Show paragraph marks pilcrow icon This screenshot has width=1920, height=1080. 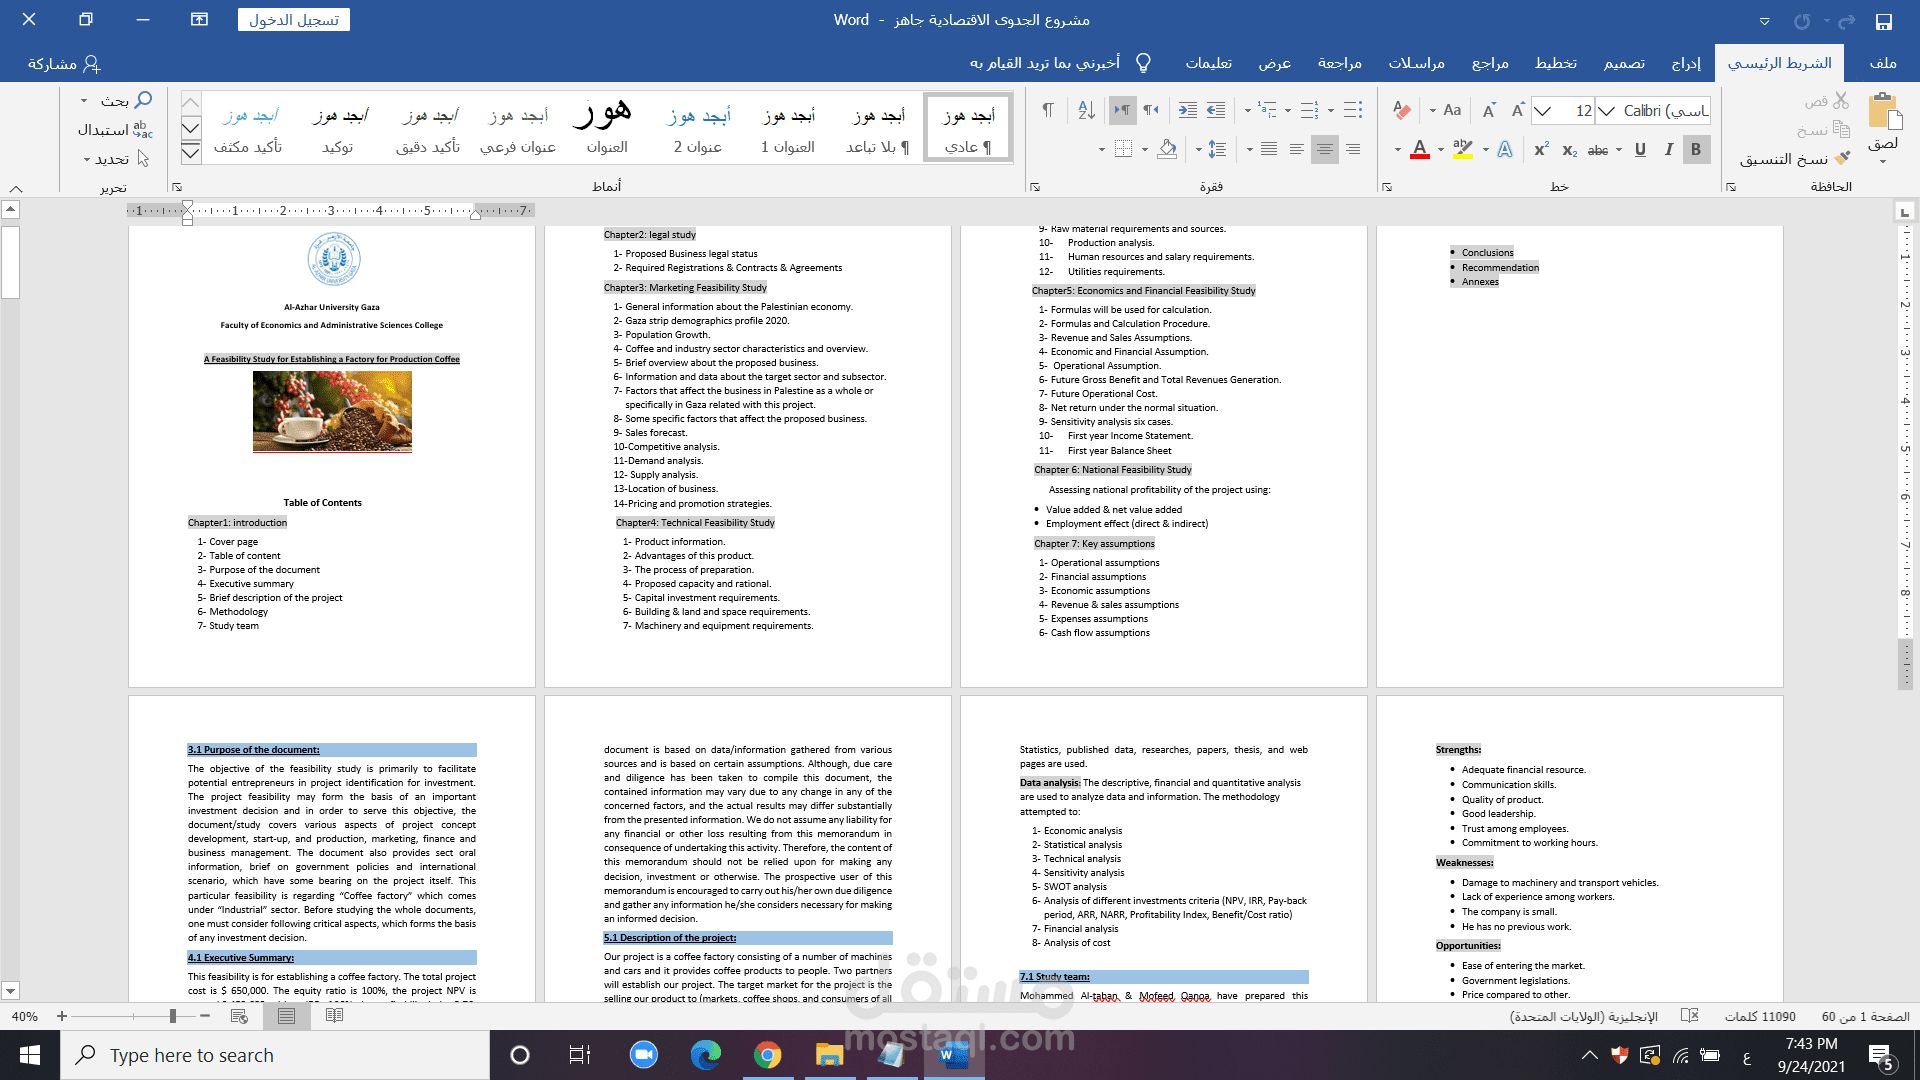point(1047,111)
